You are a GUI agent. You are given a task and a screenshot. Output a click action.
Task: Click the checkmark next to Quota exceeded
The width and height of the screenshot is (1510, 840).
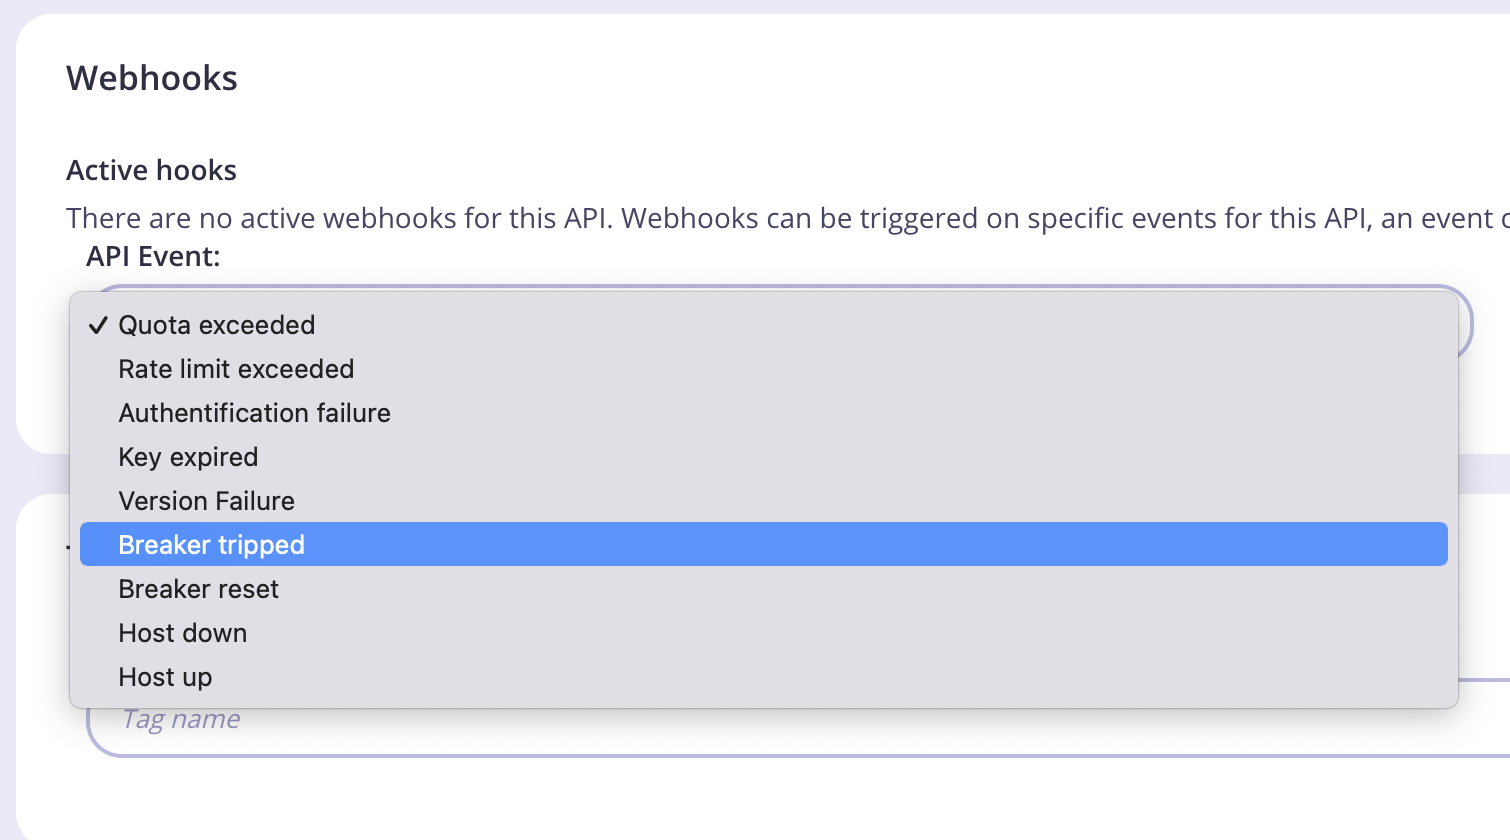tap(98, 324)
